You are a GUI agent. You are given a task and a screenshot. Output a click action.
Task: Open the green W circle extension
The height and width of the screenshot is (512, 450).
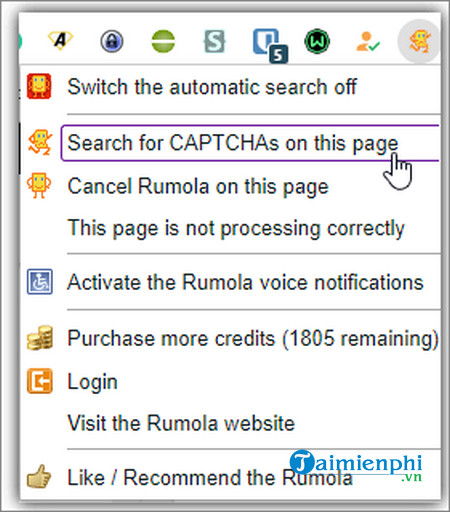[x=317, y=42]
